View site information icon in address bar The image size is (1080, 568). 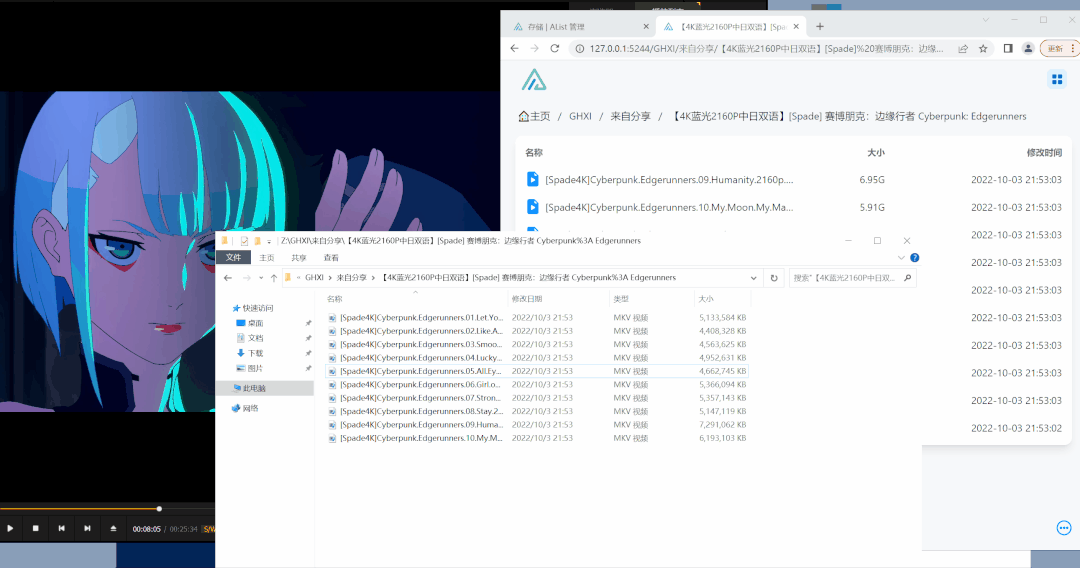(x=580, y=49)
